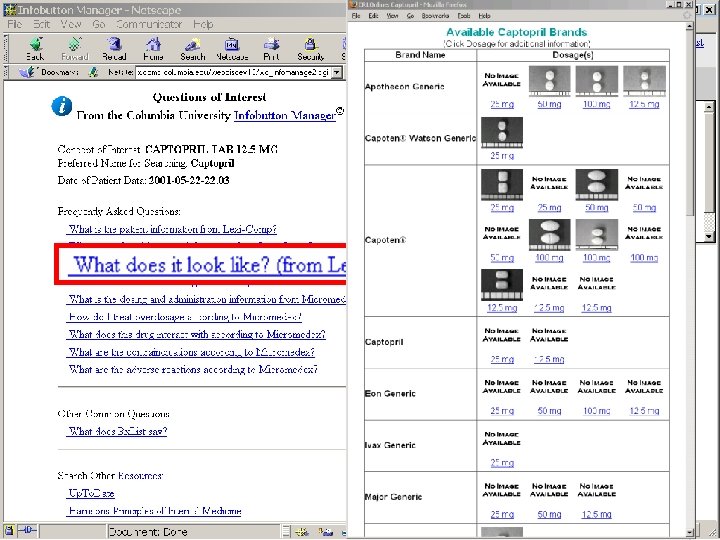The image size is (720, 540).
Task: Open the Bookmarks menu in Firefox window
Action: pyautogui.click(x=435, y=16)
